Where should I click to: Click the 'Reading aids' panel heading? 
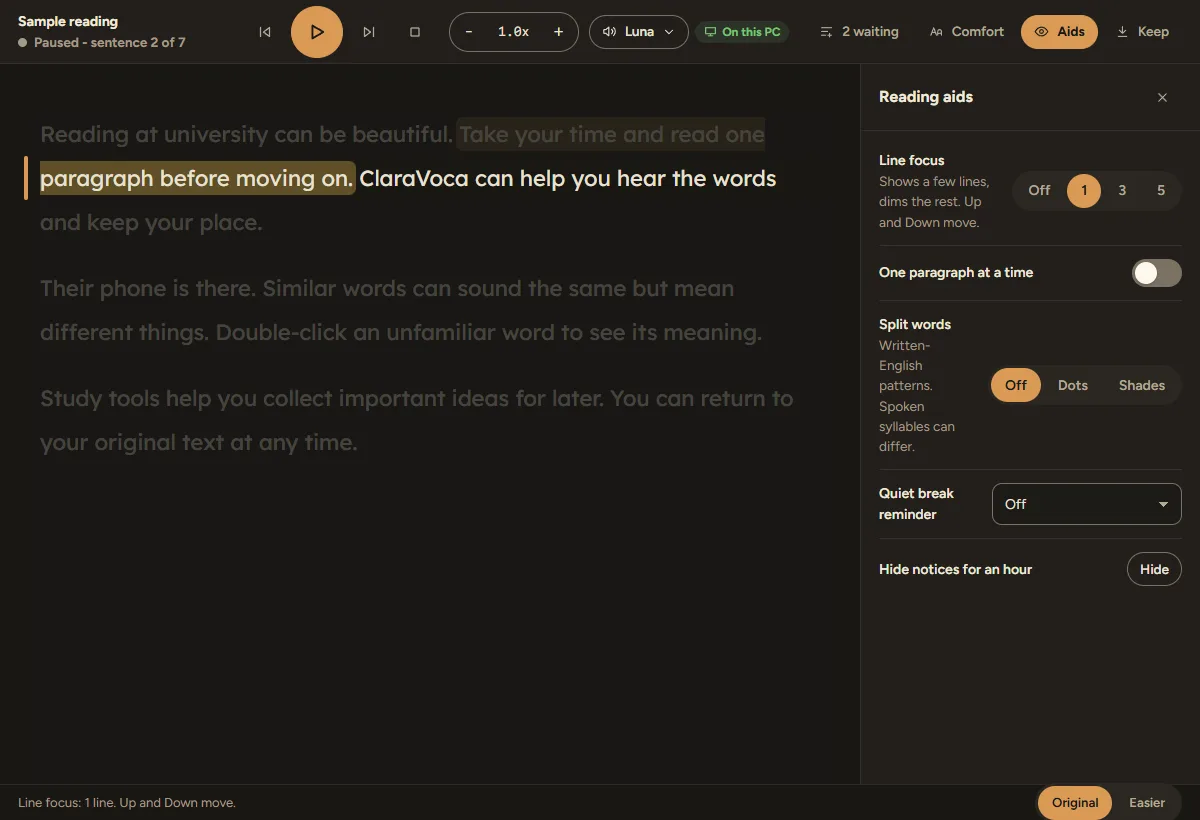(926, 97)
